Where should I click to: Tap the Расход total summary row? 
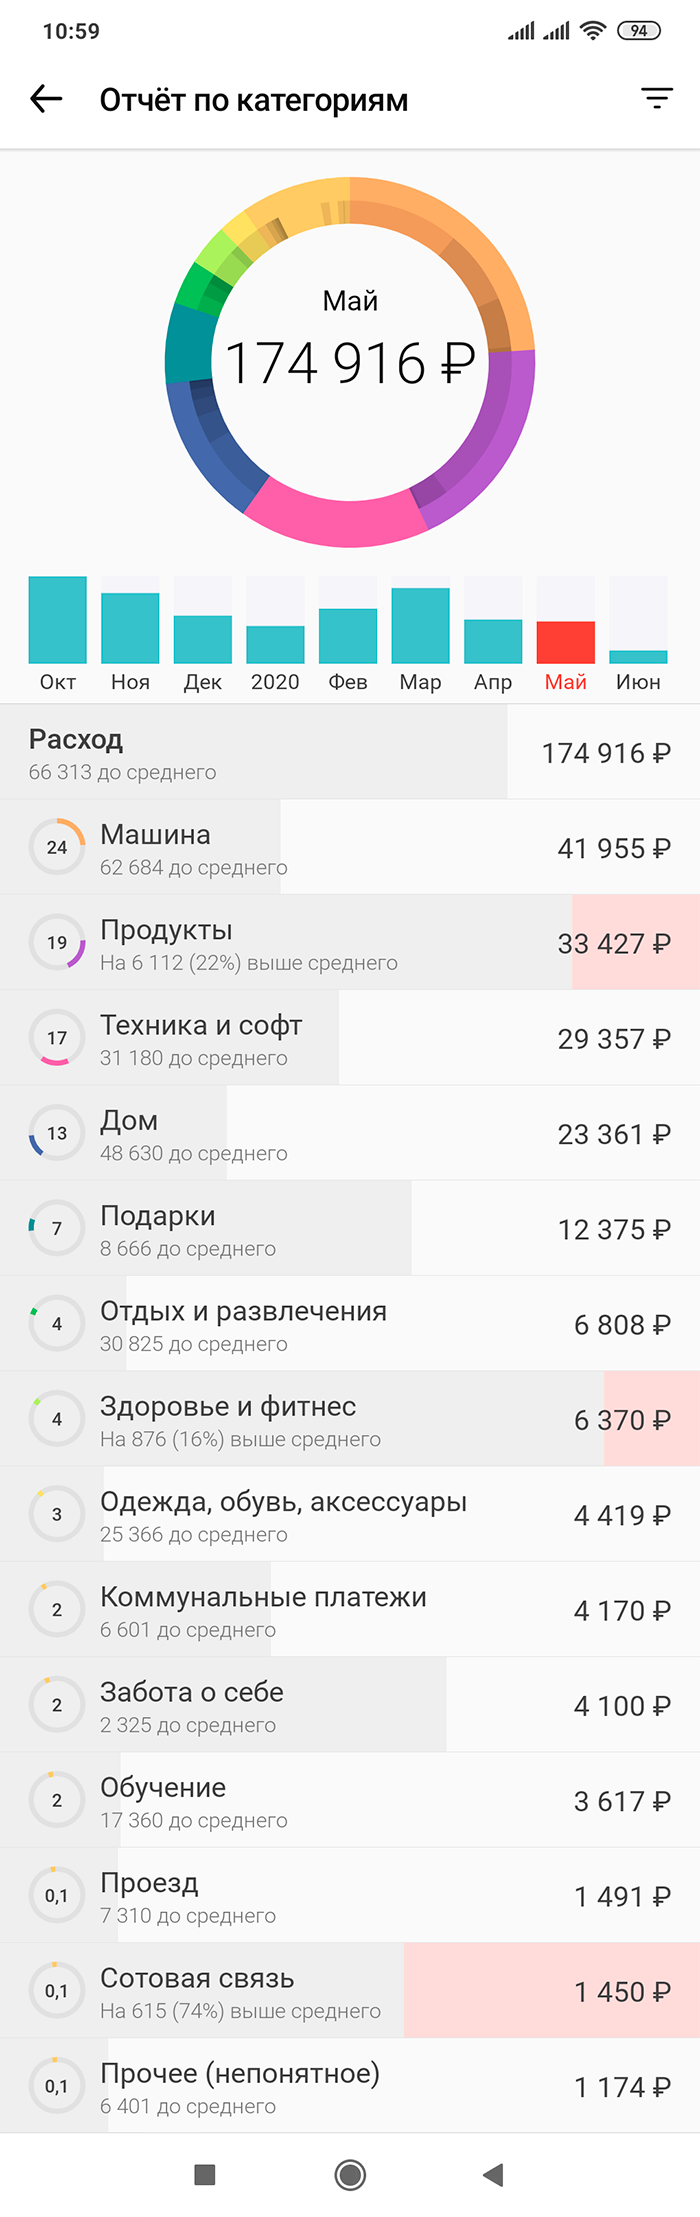click(350, 752)
